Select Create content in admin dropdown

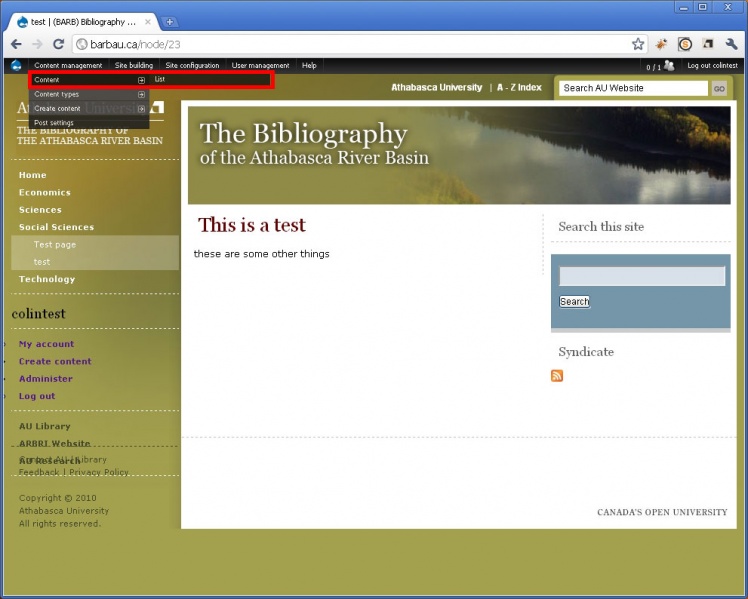click(89, 109)
